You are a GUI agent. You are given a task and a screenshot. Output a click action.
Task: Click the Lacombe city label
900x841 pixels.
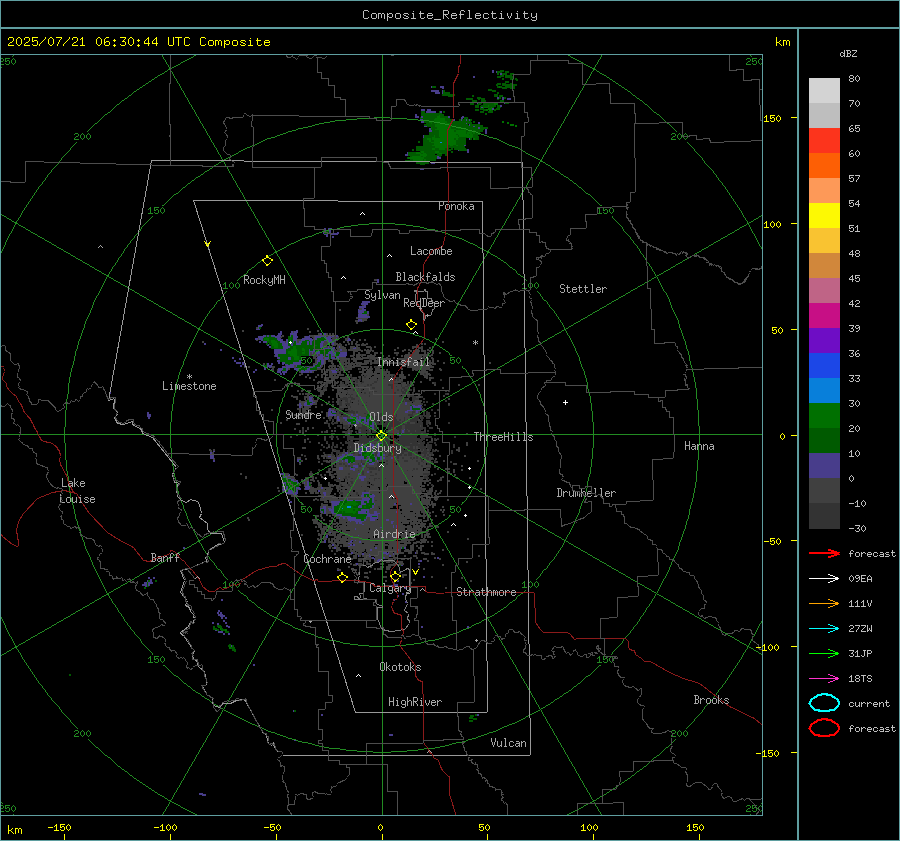coord(431,251)
